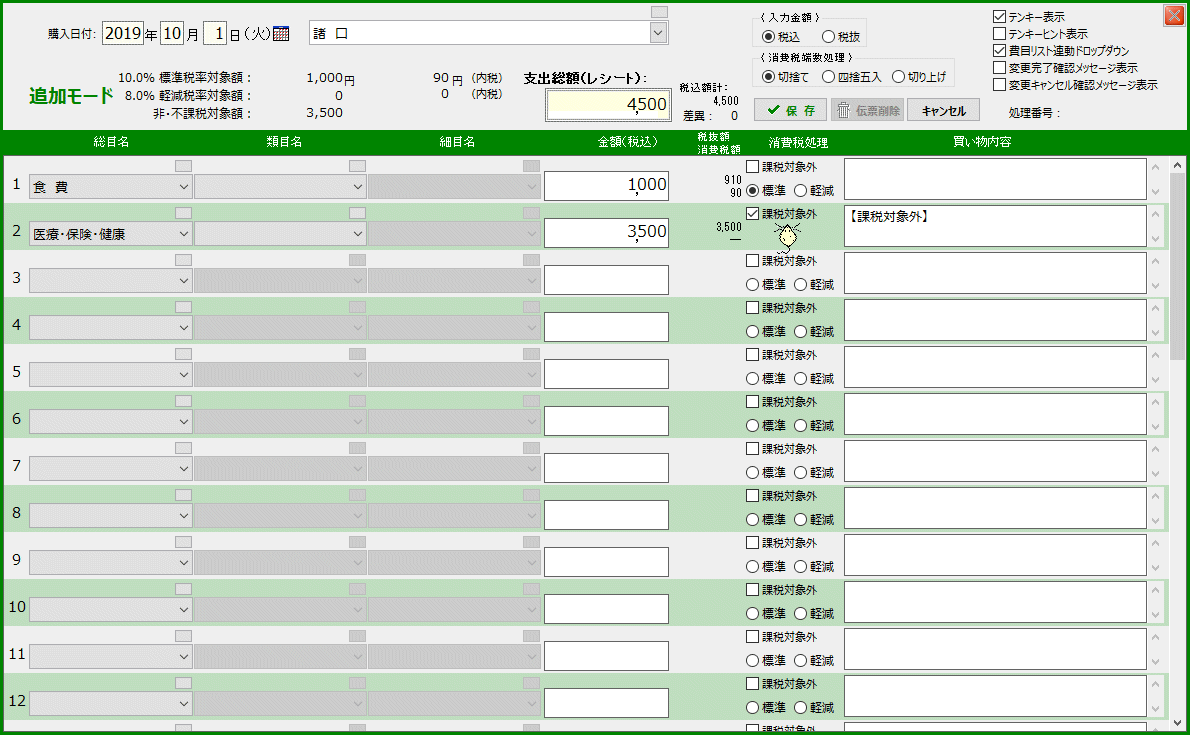Click the 支出総額 receipt total field

click(x=608, y=105)
